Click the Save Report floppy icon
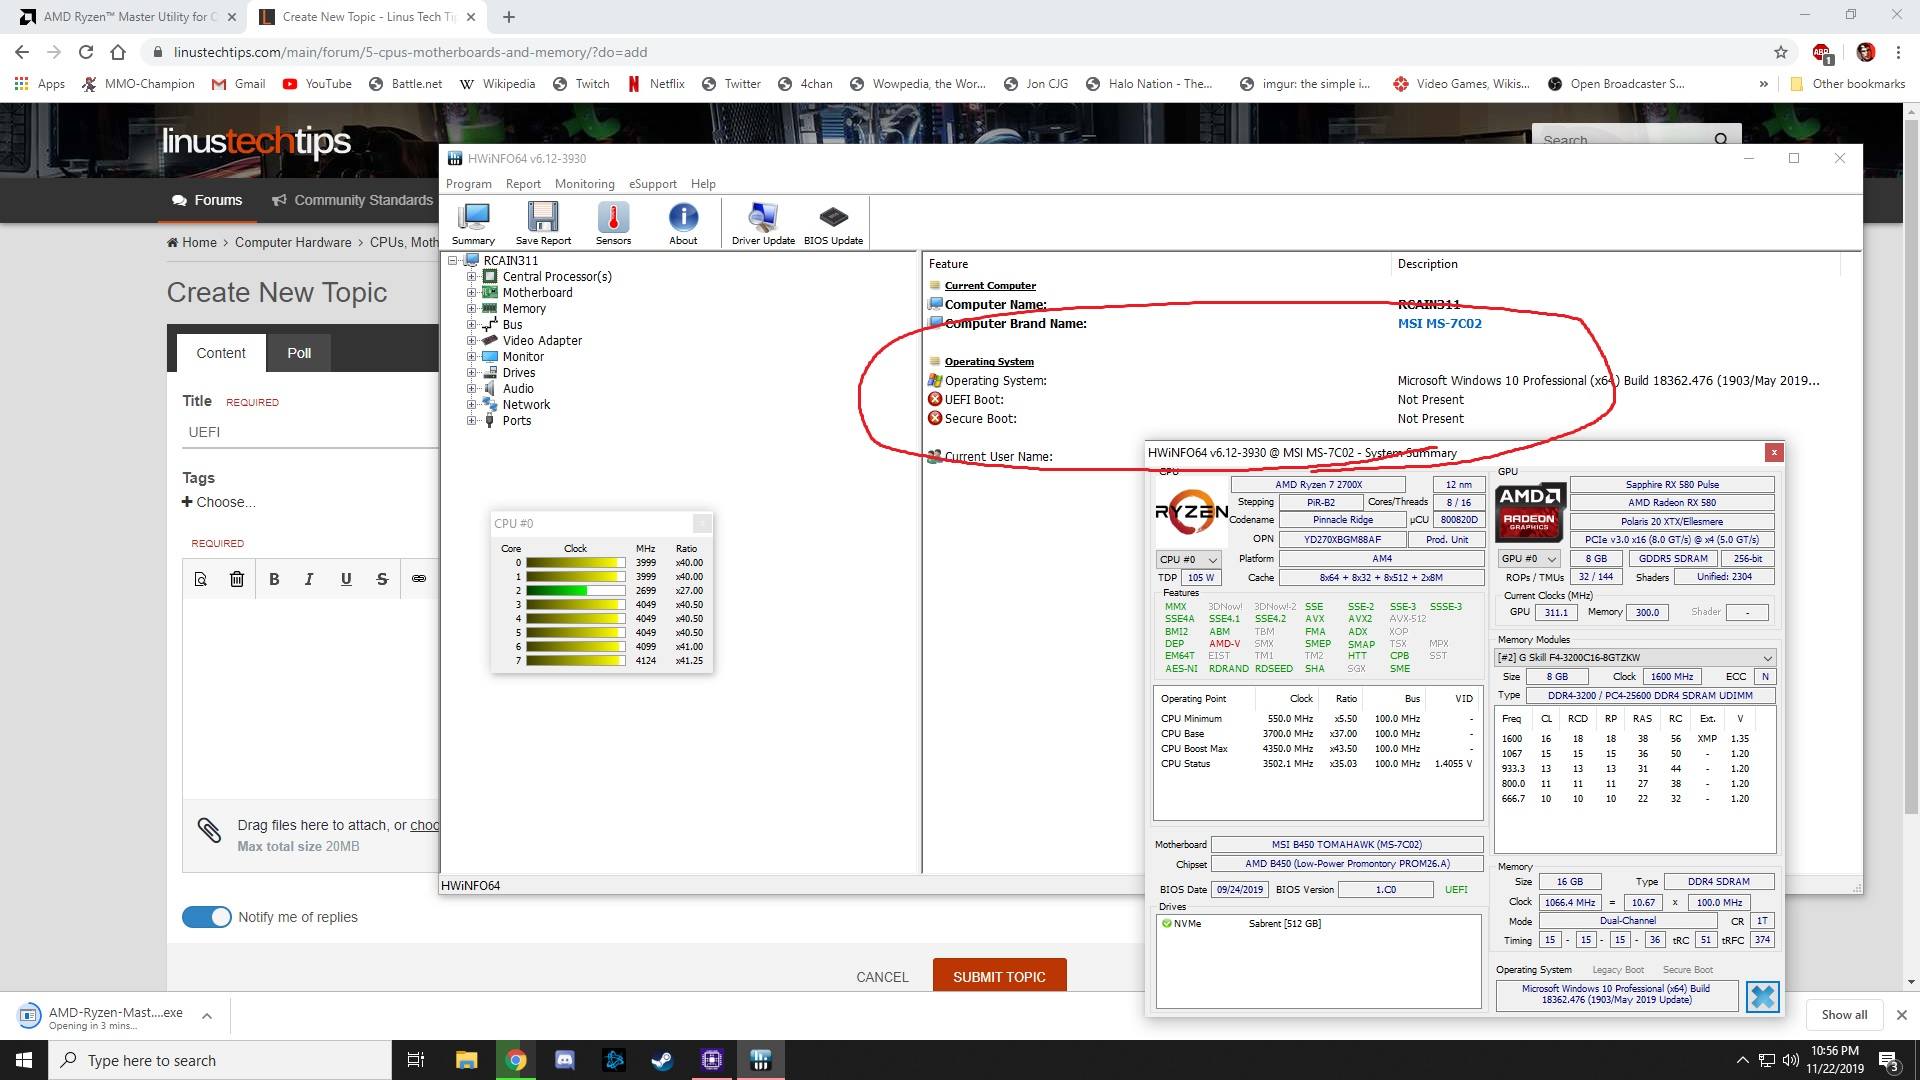This screenshot has height=1080, width=1920. pos(543,223)
